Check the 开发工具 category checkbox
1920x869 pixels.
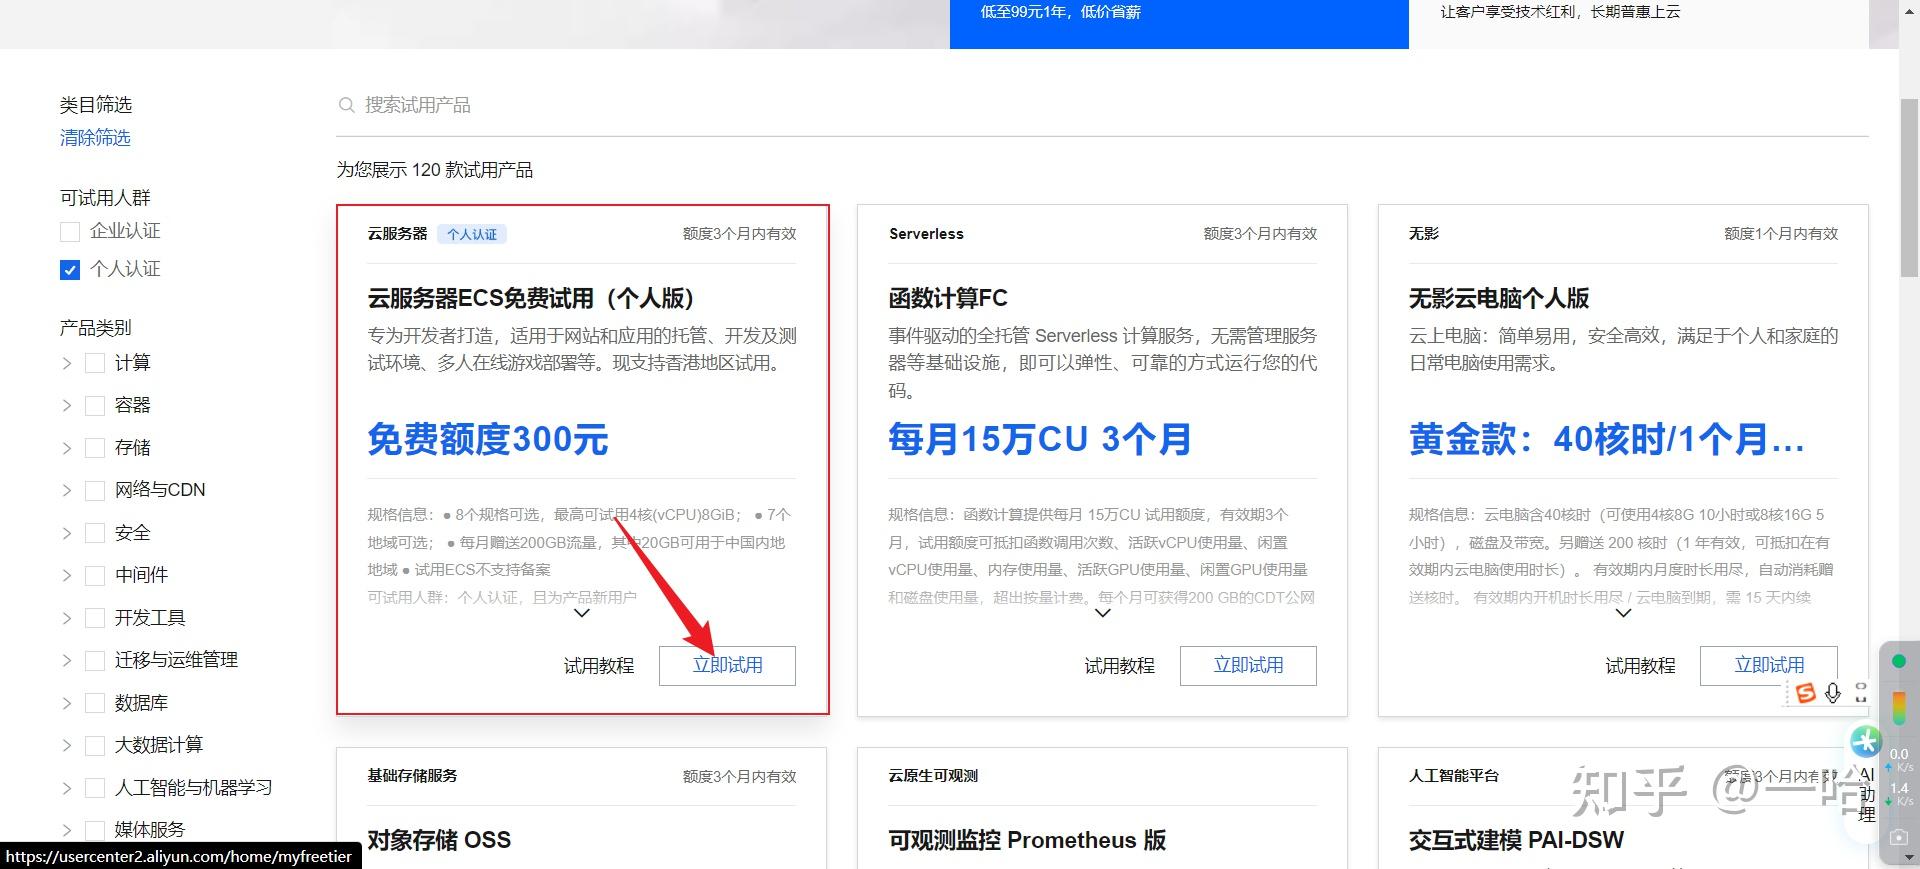point(95,618)
